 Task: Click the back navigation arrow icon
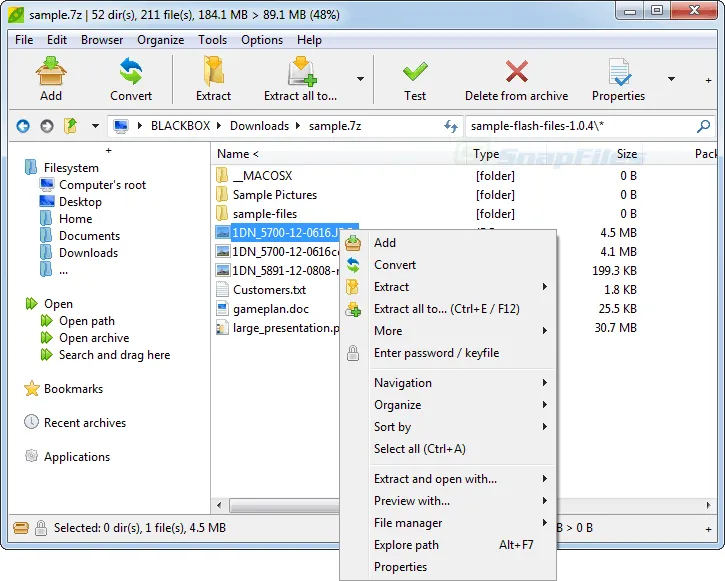[x=23, y=126]
